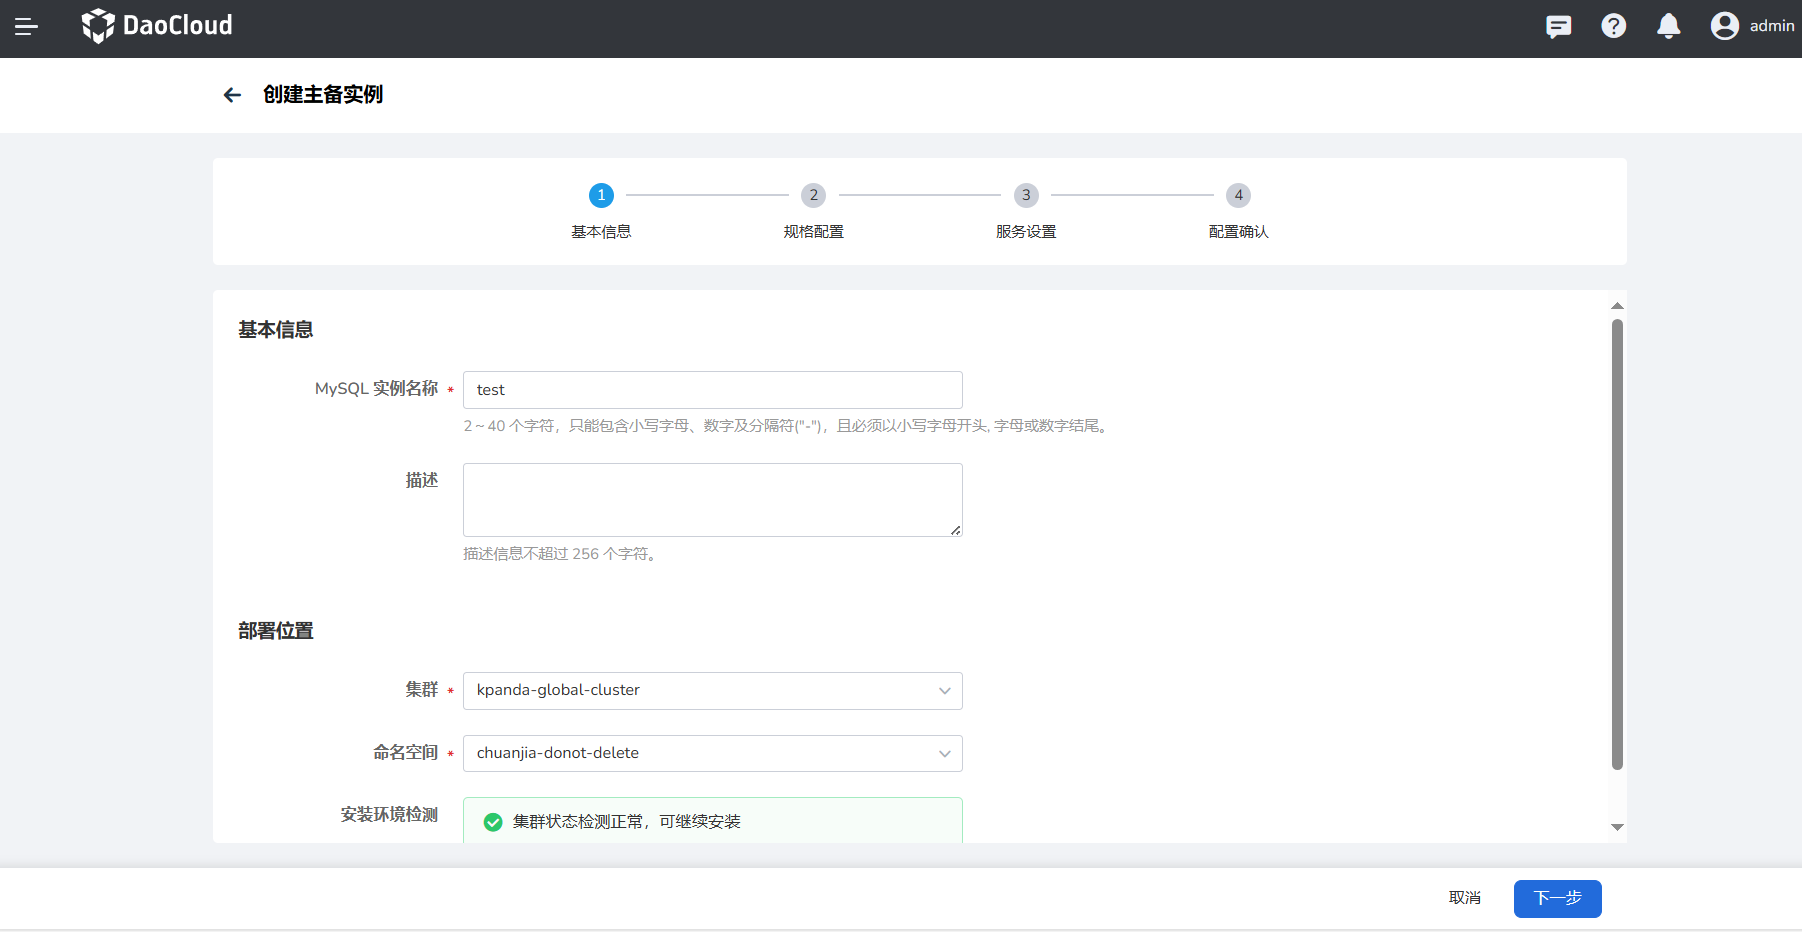Click the admin user avatar icon
Screen dimensions: 1802x932
[x=1724, y=26]
